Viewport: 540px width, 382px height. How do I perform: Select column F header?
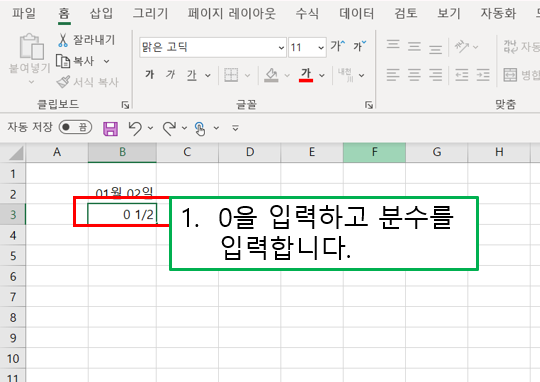(374, 152)
